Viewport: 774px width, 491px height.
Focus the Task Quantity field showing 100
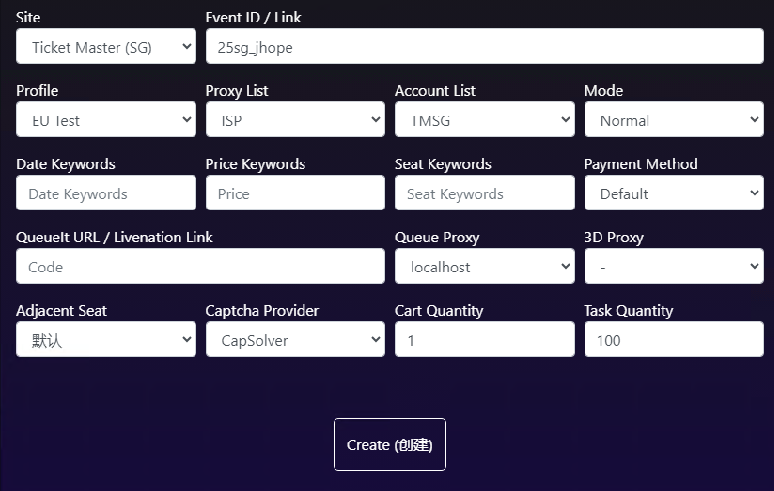[x=673, y=340]
